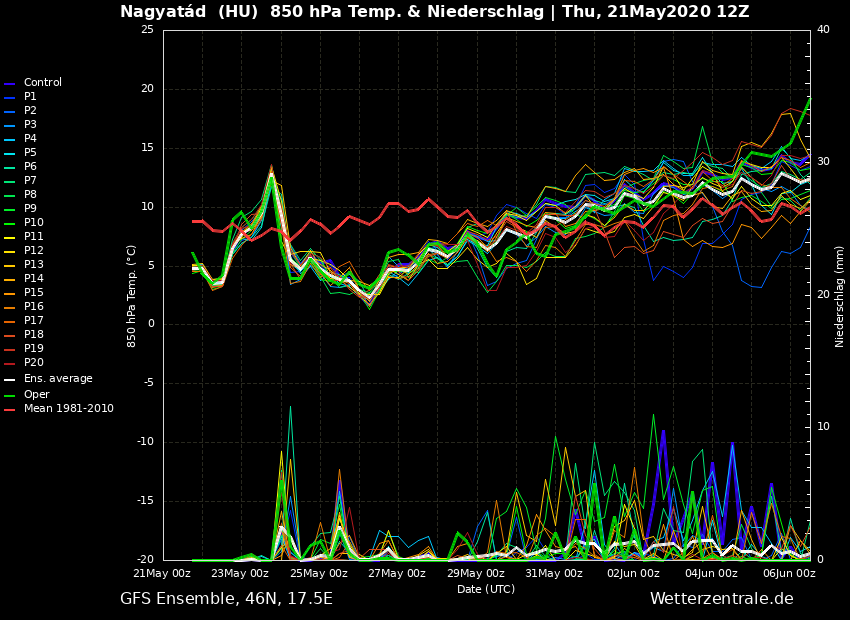
Task: Select the P1 legend entry
Action: [30, 97]
